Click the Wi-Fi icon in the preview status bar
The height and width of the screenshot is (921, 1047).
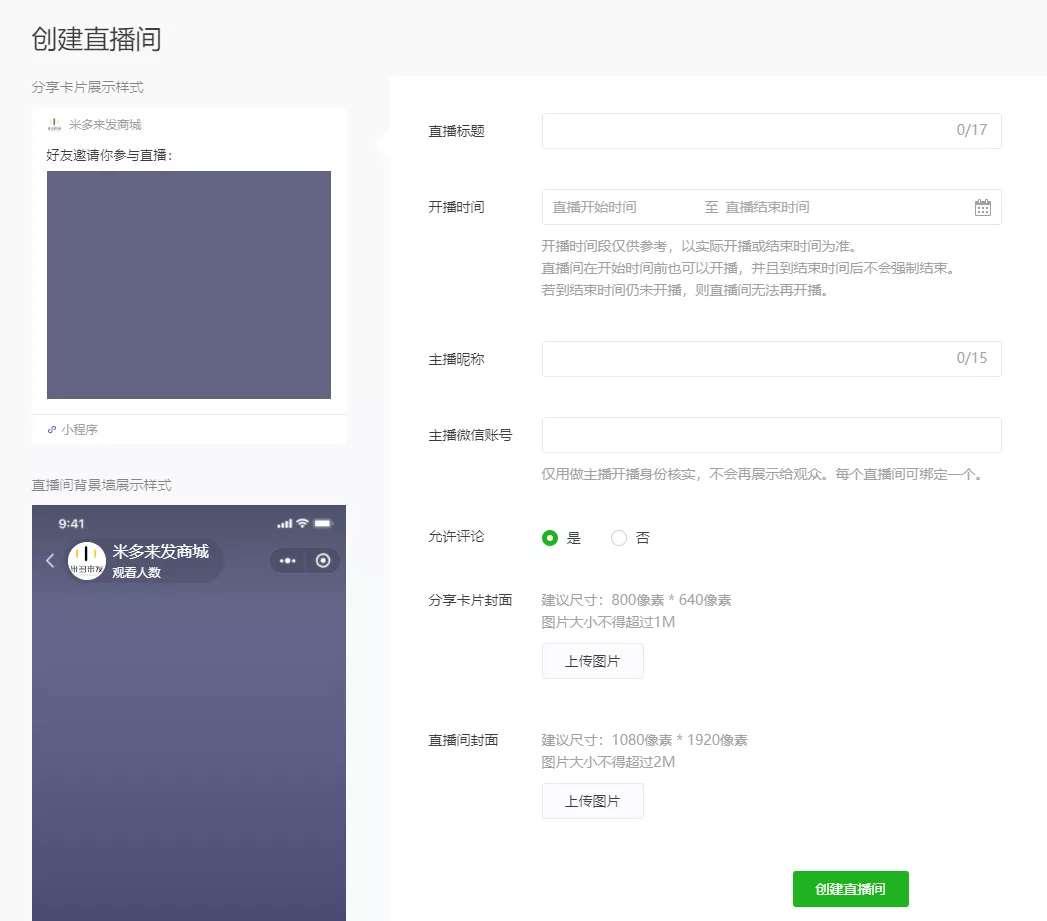pos(304,522)
